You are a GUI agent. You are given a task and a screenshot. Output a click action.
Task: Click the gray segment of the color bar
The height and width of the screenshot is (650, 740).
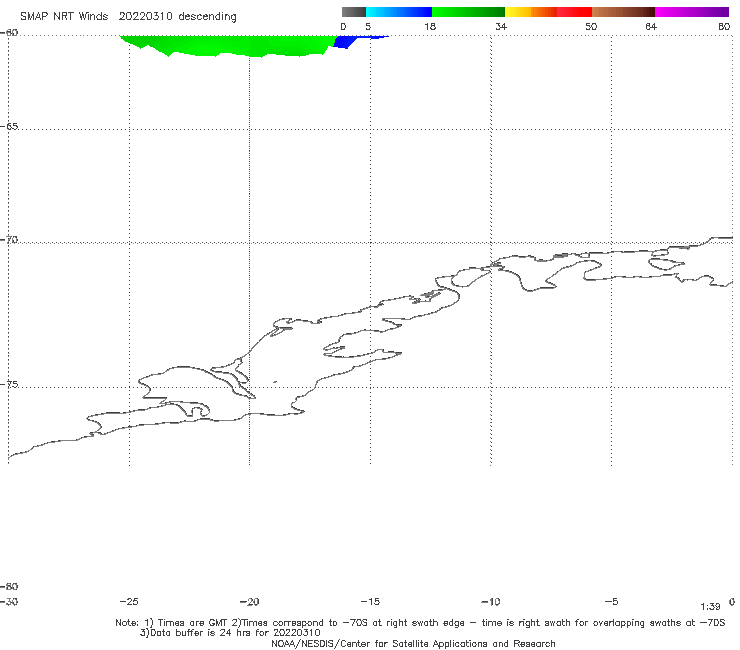pos(353,12)
